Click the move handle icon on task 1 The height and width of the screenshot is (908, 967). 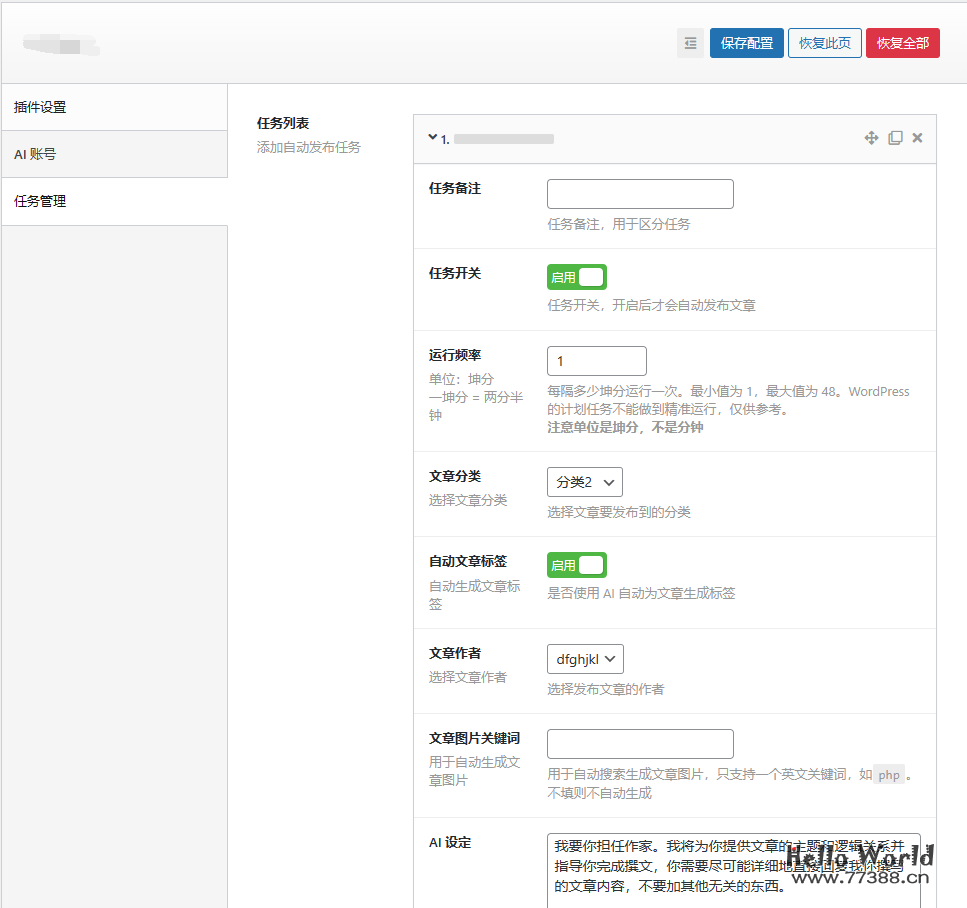871,138
